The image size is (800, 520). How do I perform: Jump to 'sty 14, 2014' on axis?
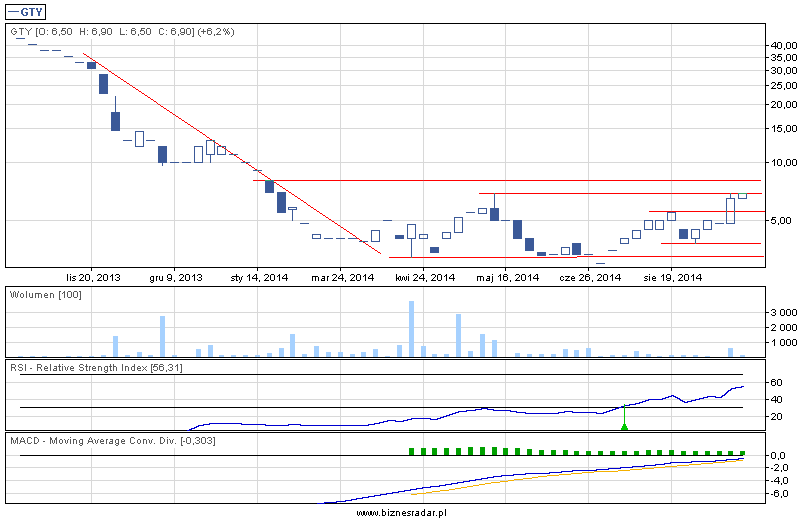(259, 278)
